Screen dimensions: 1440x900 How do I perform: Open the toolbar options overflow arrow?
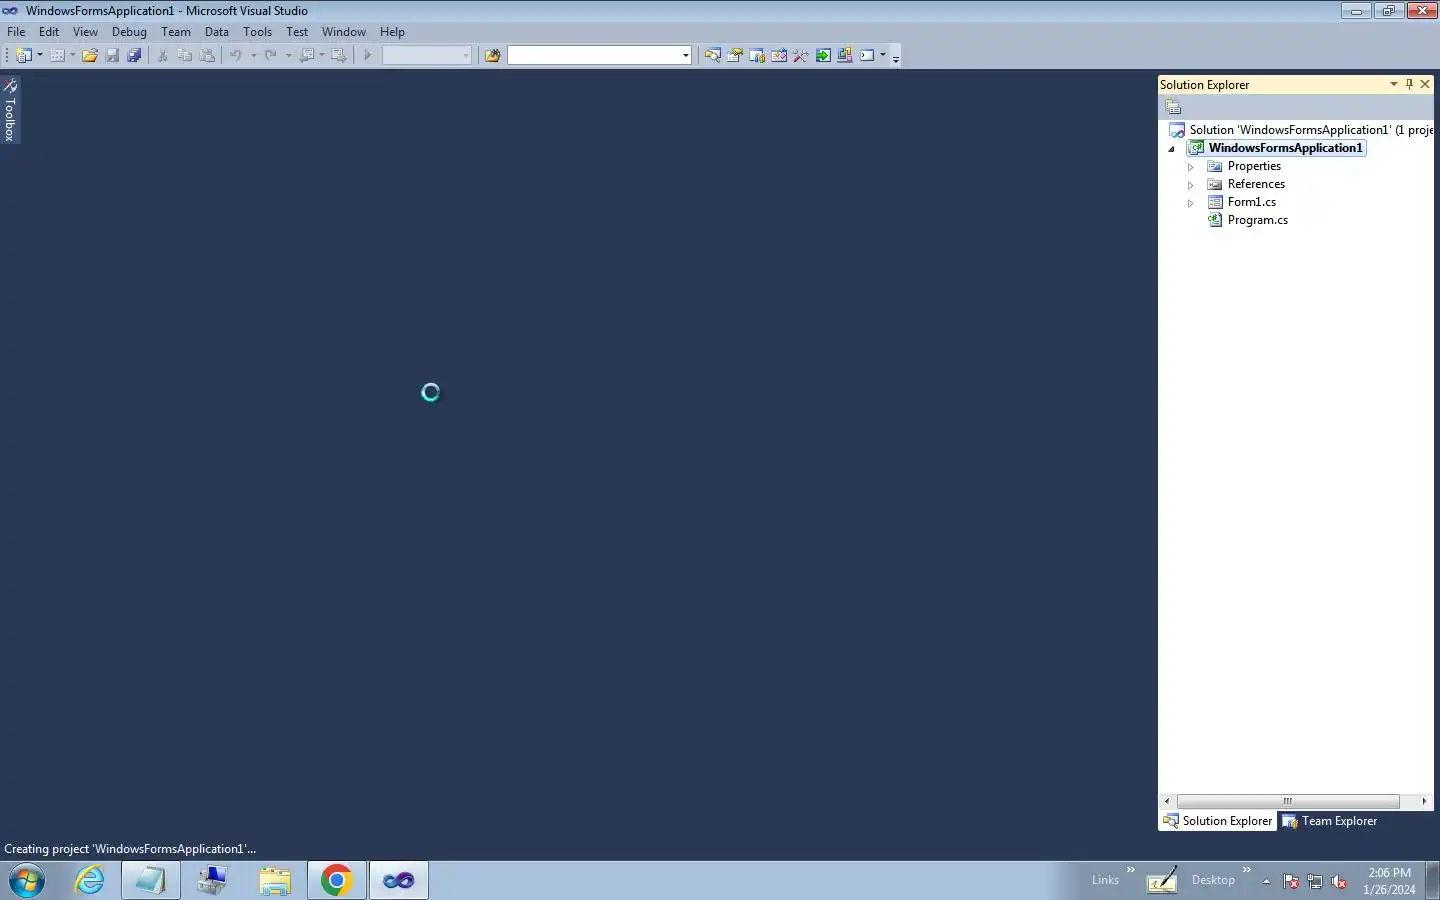point(896,57)
